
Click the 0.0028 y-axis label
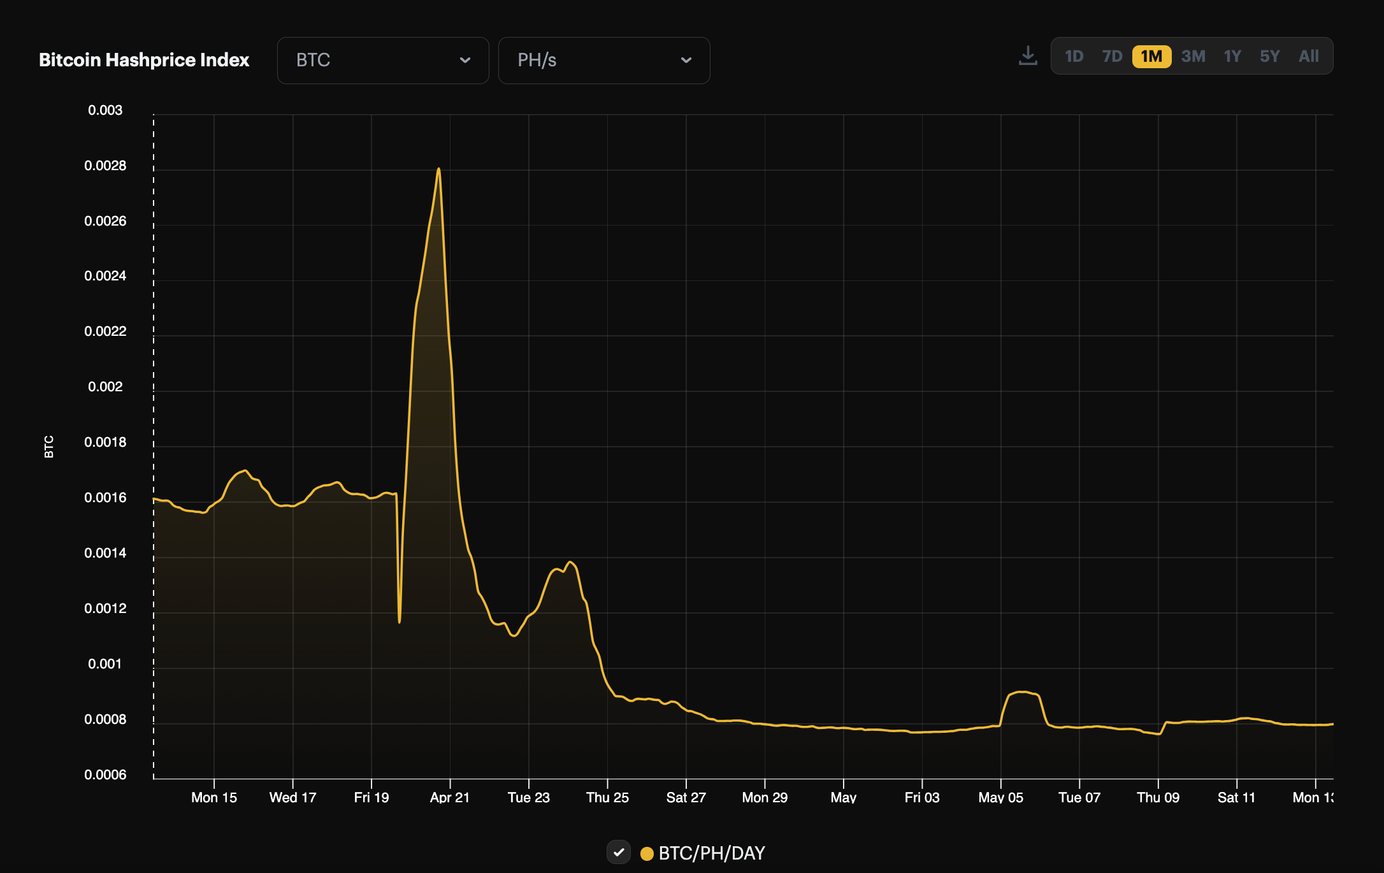point(105,166)
